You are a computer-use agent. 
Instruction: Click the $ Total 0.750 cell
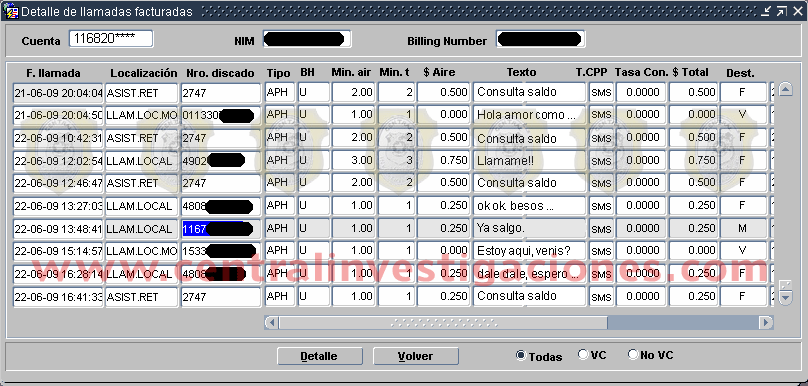coord(693,160)
